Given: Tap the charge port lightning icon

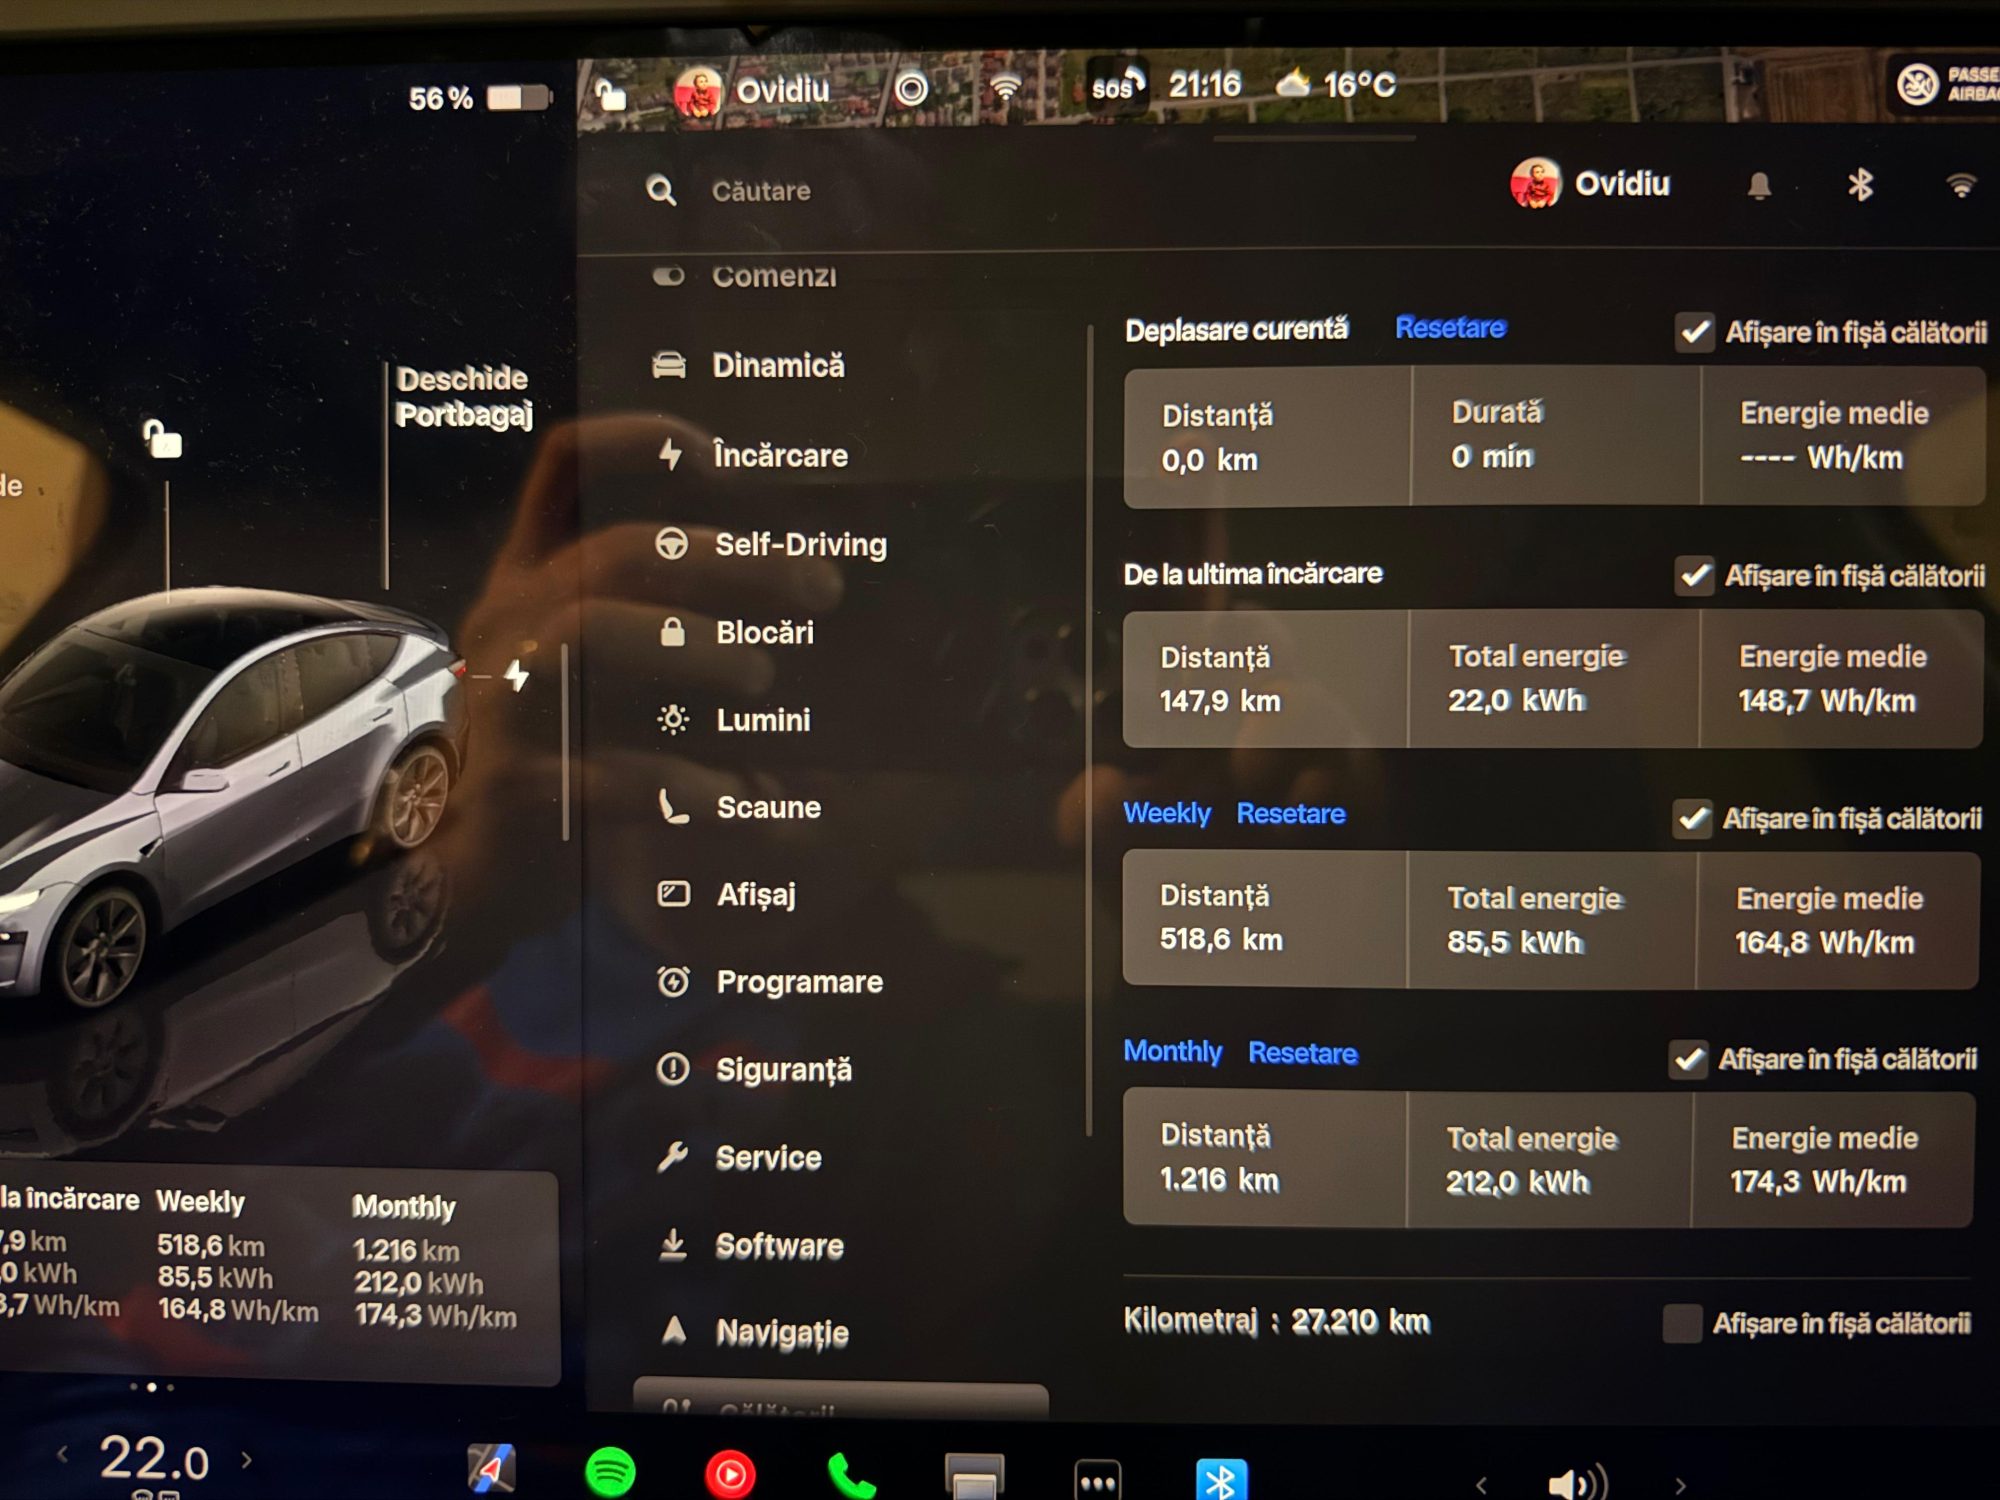Looking at the screenshot, I should point(517,677).
